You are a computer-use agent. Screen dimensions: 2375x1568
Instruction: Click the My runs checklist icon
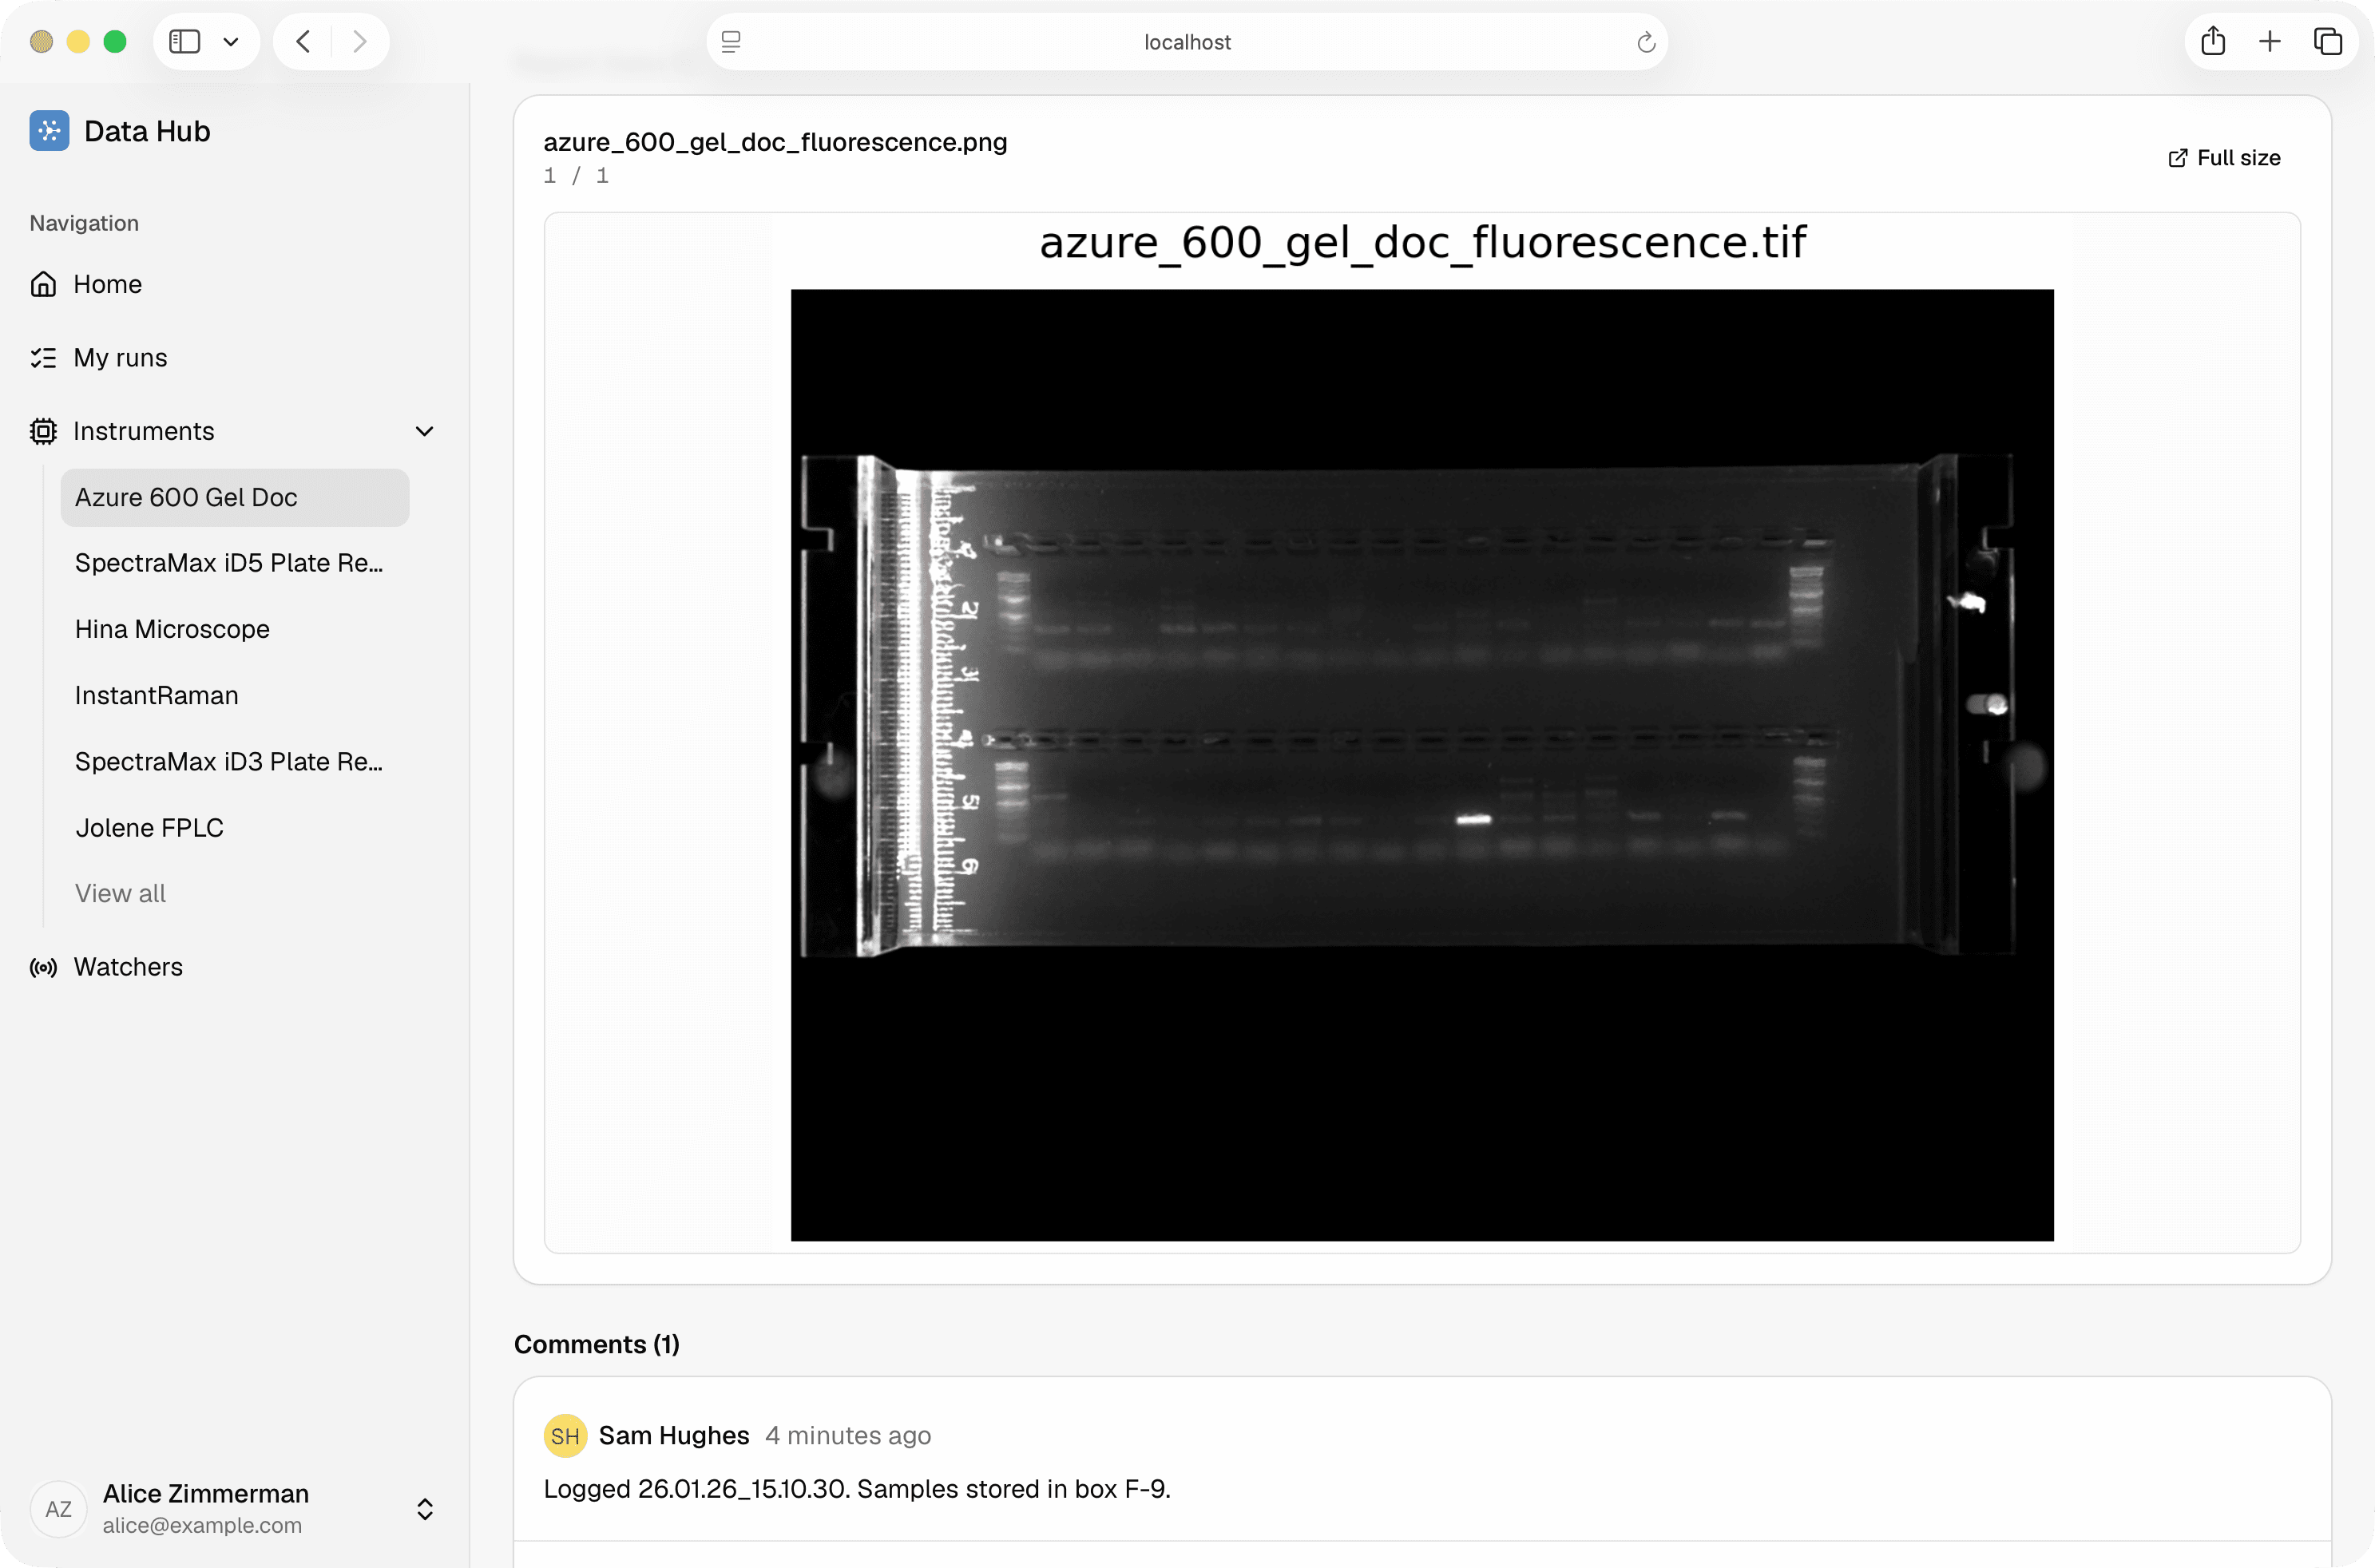43,357
